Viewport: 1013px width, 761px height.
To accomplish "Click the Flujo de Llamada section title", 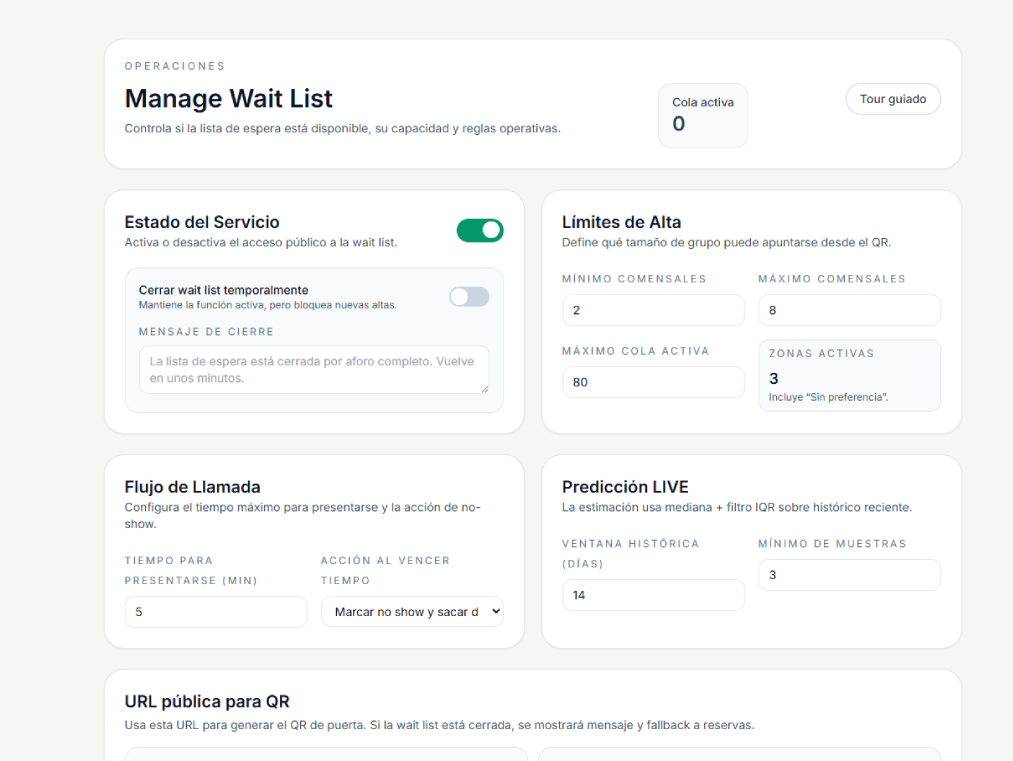I will (x=192, y=487).
